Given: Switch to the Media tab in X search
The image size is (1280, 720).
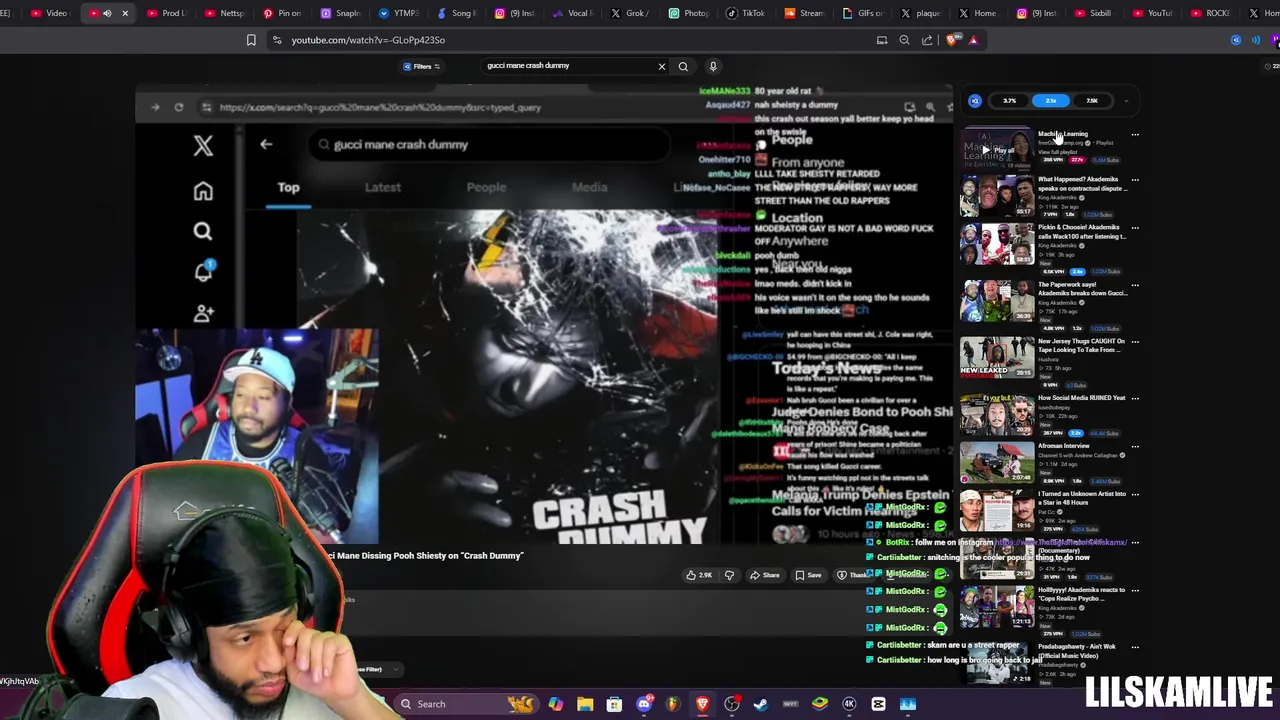Looking at the screenshot, I should (x=589, y=187).
